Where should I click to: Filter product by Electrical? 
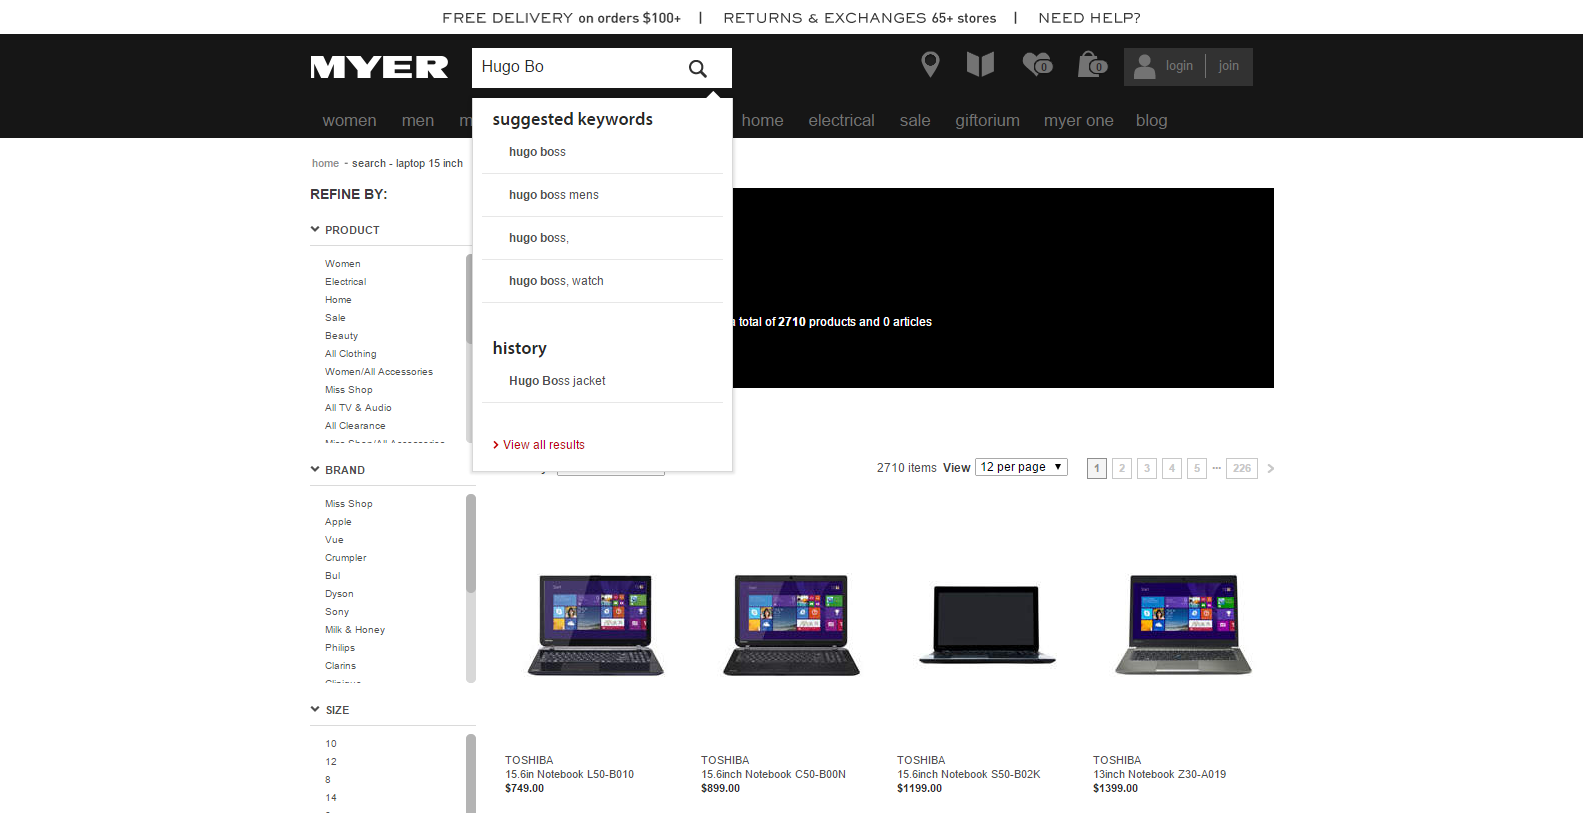coord(345,282)
